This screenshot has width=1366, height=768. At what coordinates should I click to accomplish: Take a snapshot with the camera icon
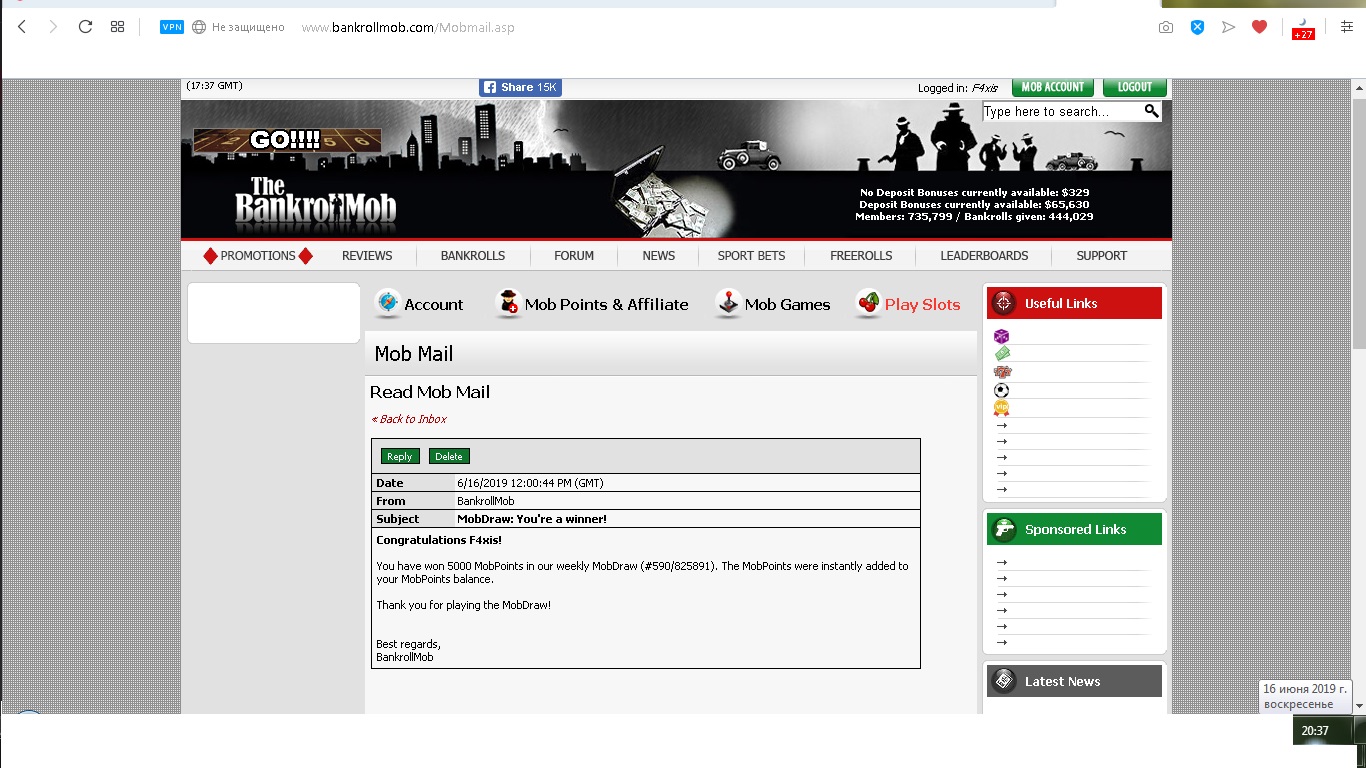[x=1166, y=27]
